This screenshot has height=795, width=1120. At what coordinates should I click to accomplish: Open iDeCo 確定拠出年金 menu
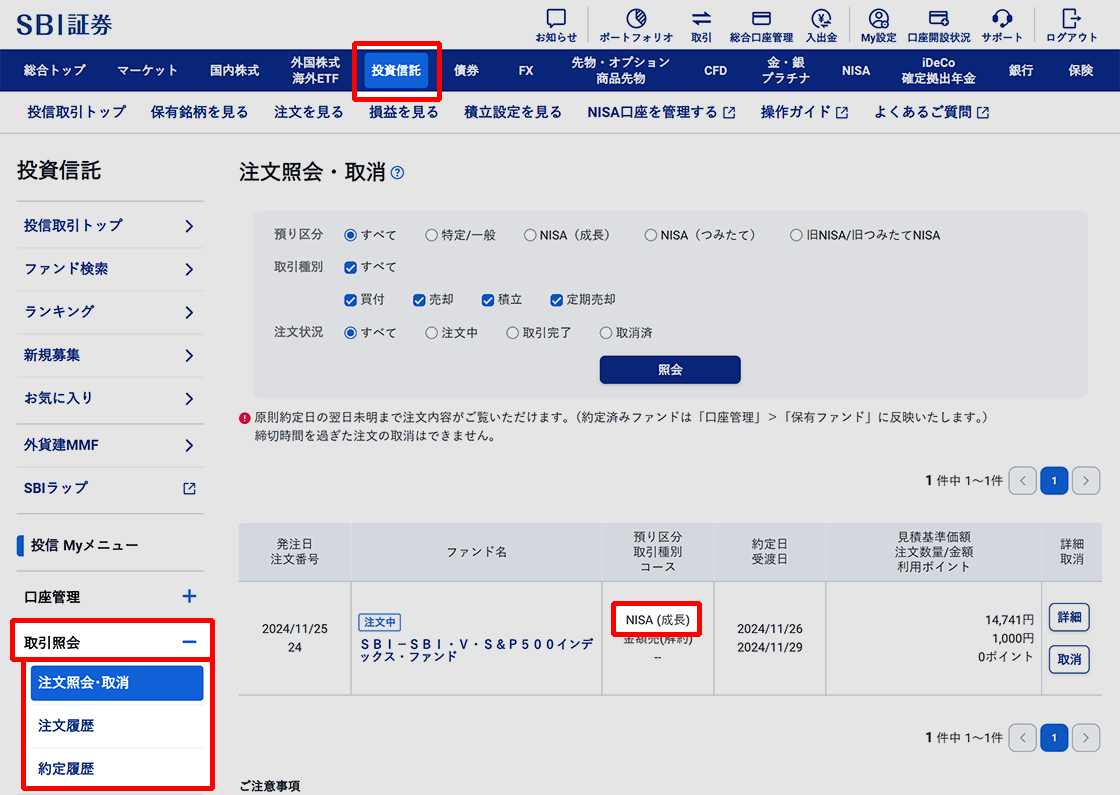939,71
